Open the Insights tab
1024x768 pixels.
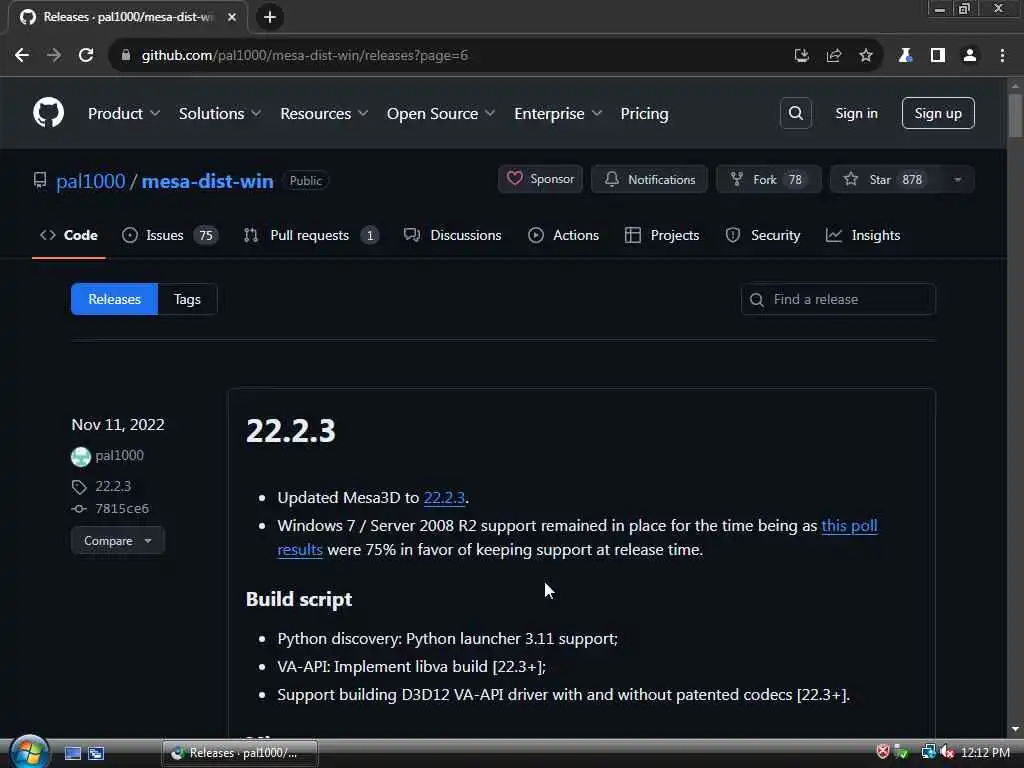863,235
